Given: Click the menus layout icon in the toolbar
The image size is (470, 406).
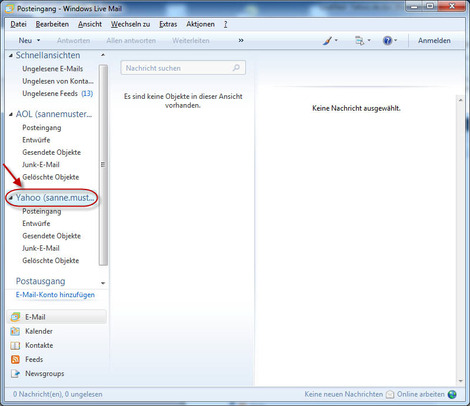Looking at the screenshot, I should click(359, 41).
